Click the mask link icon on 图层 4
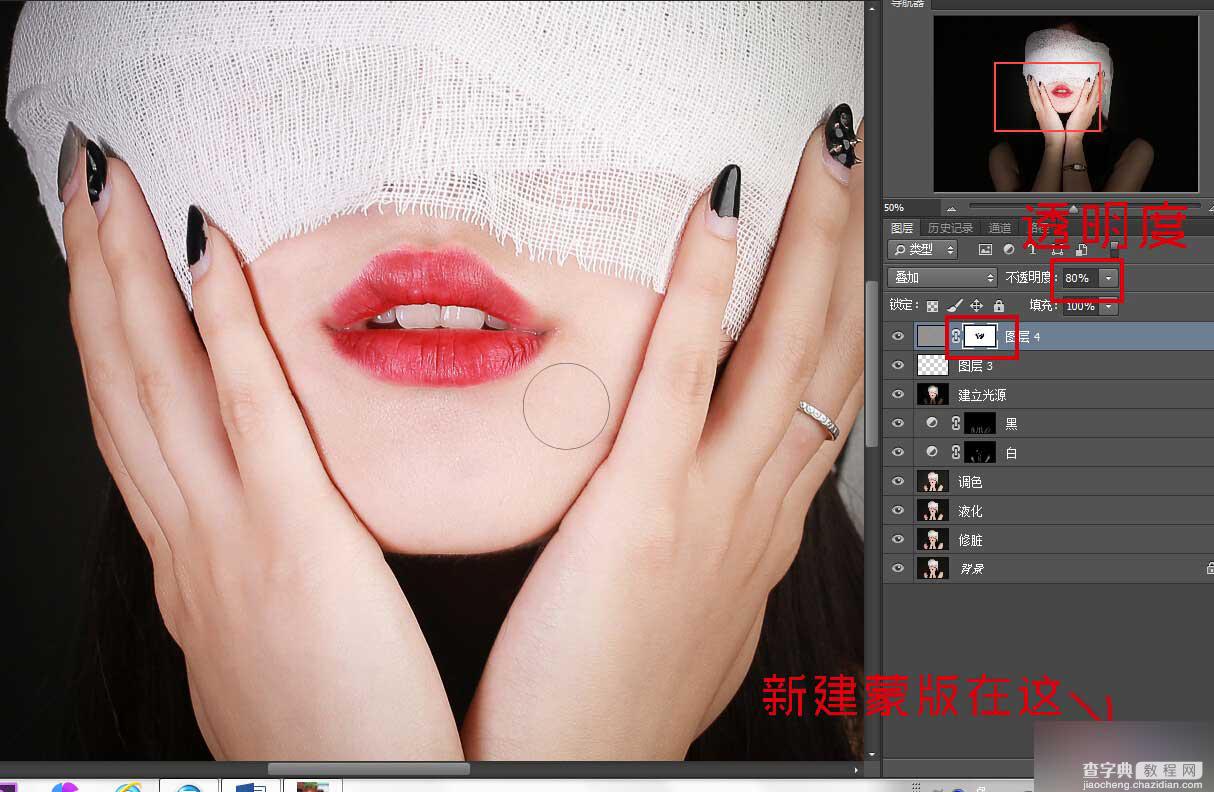 (x=955, y=337)
